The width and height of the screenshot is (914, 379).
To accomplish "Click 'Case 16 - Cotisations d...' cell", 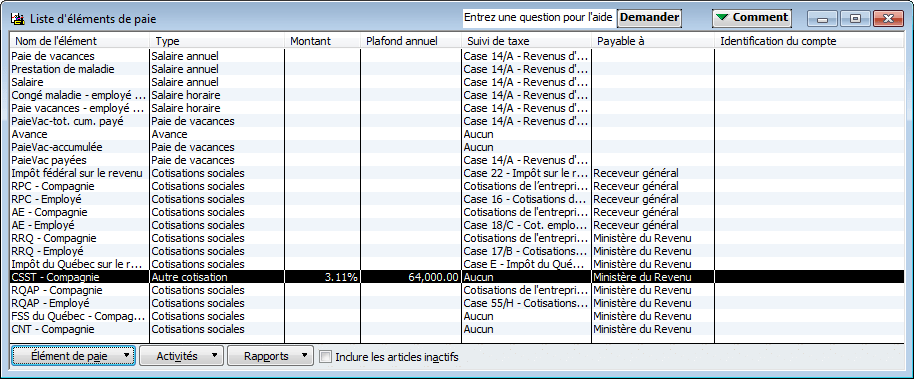I will pos(526,199).
